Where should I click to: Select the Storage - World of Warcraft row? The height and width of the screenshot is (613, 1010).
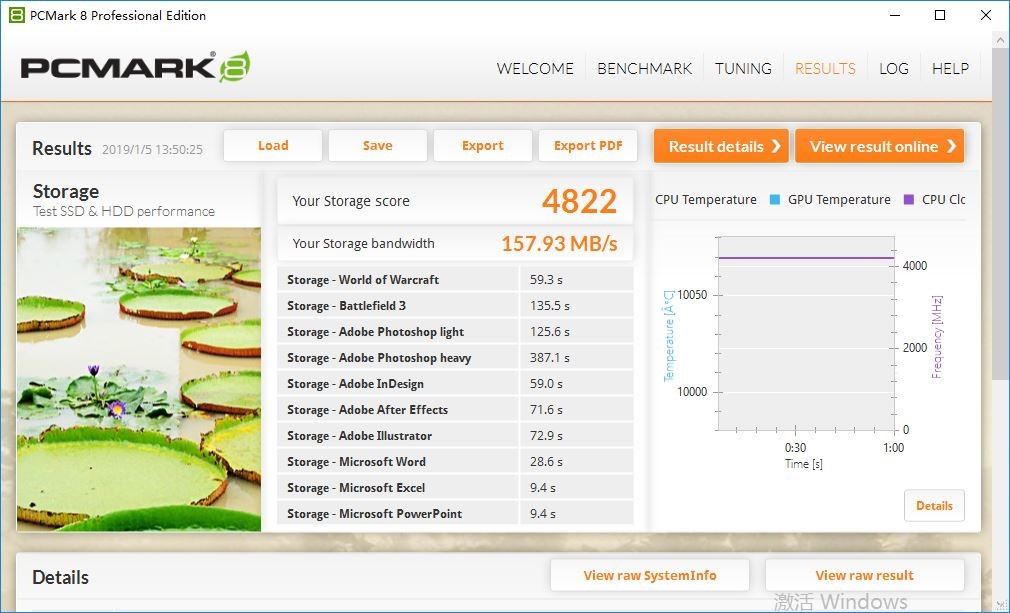pyautogui.click(x=455, y=279)
